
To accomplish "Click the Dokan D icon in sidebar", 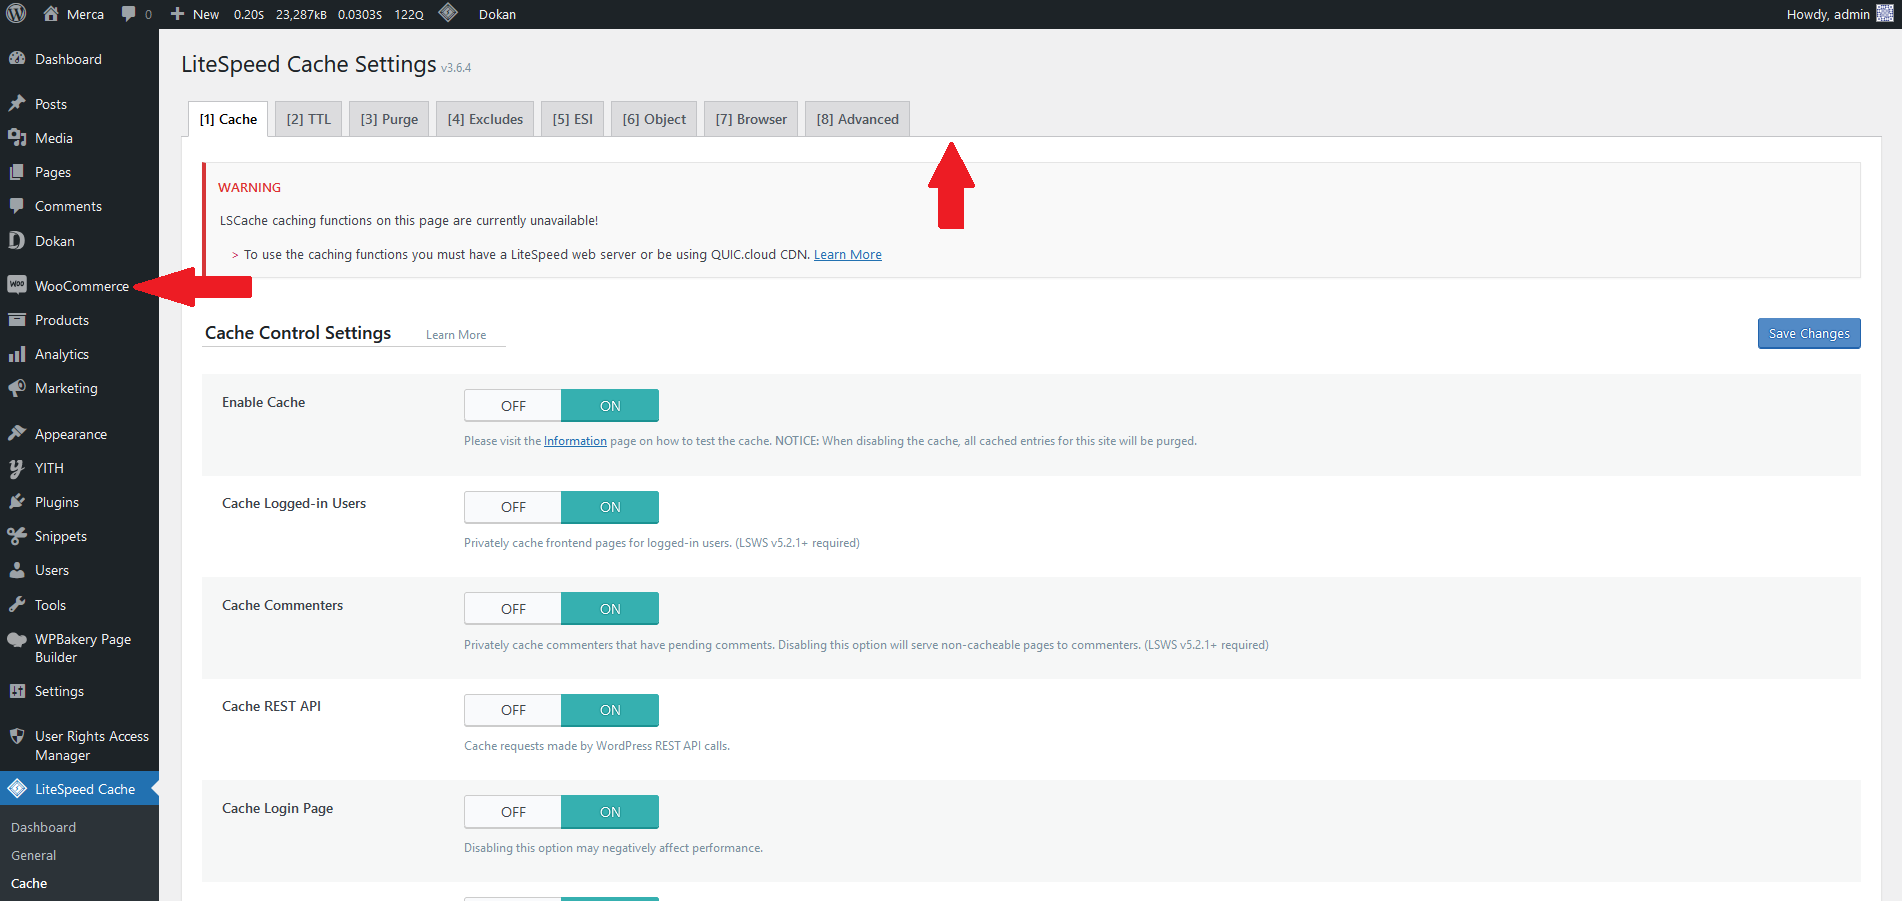I will [x=17, y=241].
